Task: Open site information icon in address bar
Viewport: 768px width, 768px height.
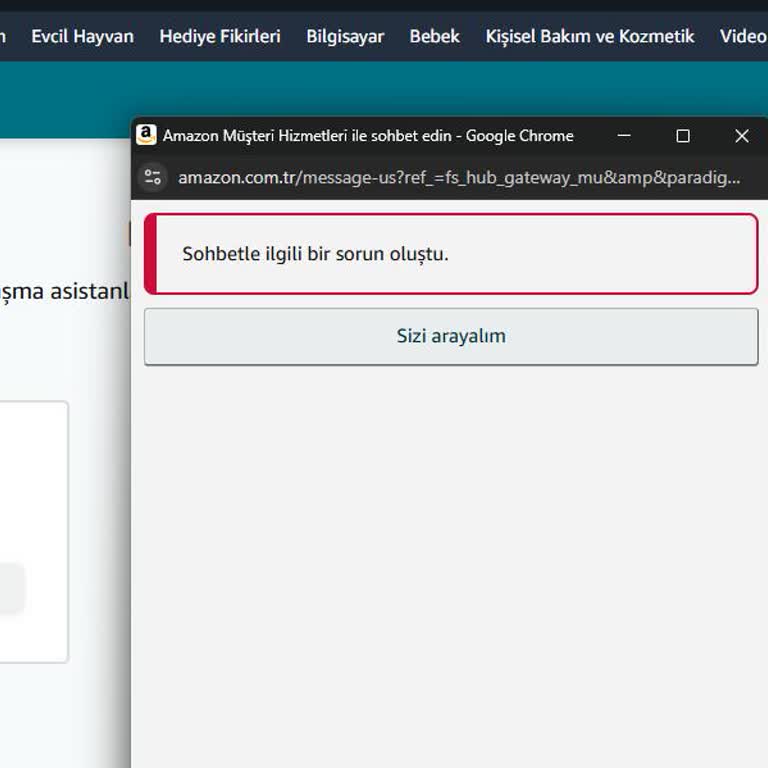Action: click(153, 177)
